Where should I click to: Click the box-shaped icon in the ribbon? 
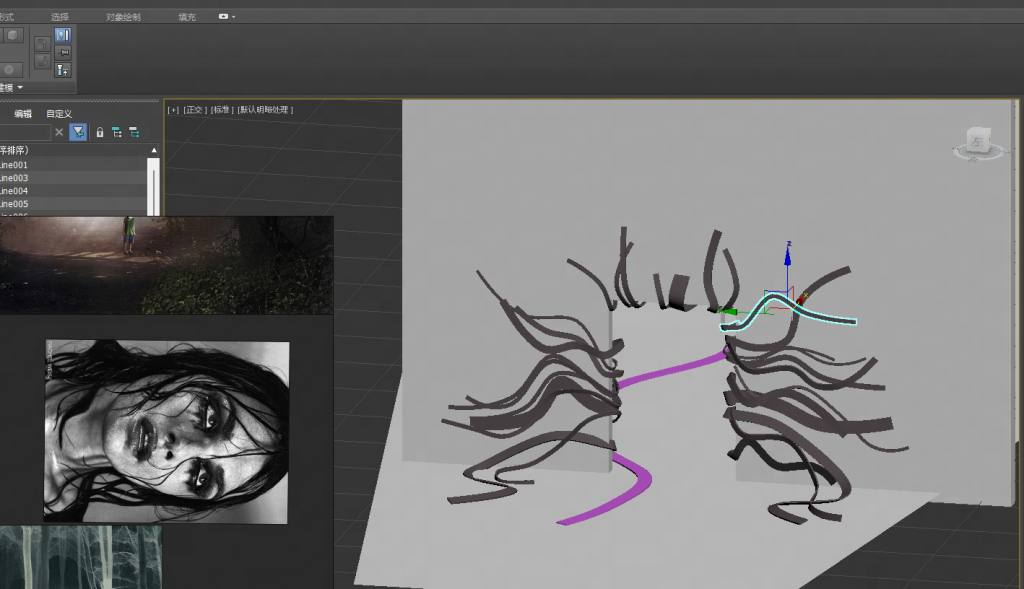(12, 35)
